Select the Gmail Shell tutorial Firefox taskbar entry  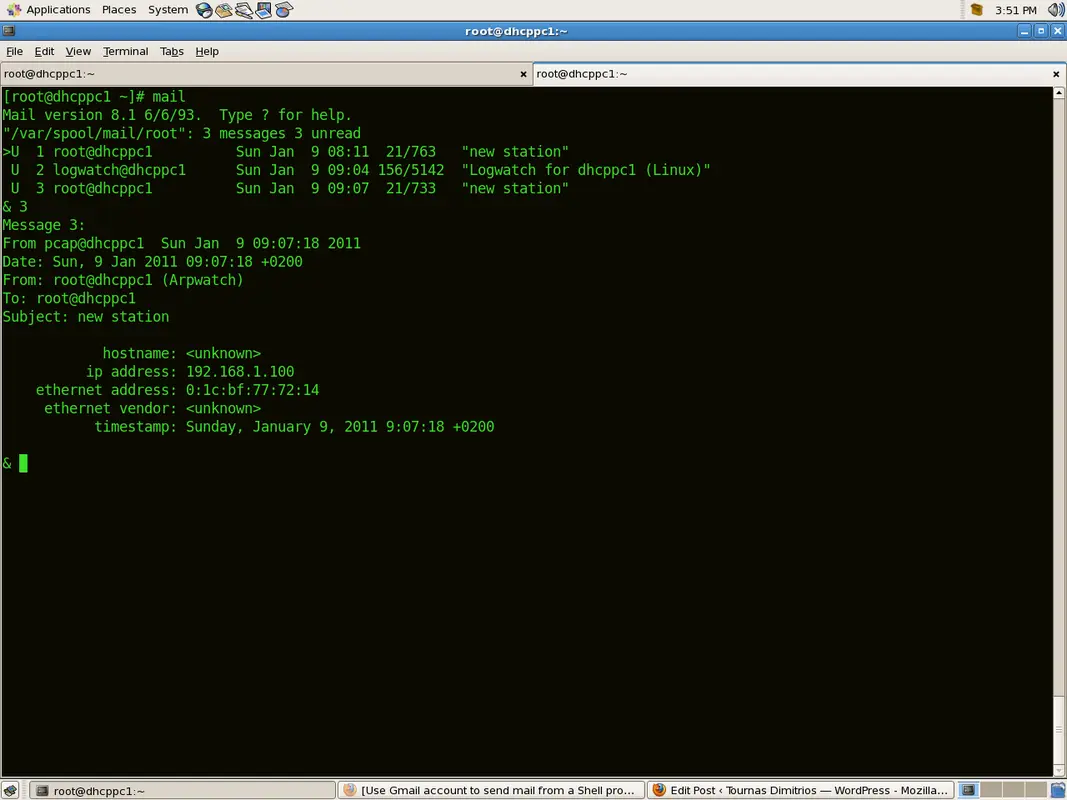490,790
